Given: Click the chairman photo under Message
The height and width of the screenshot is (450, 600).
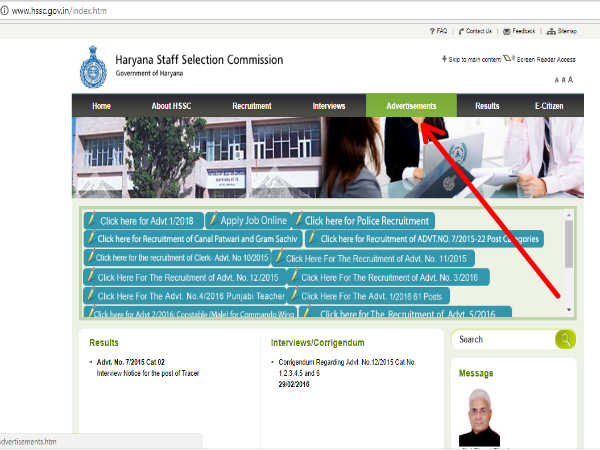Looking at the screenshot, I should [479, 417].
